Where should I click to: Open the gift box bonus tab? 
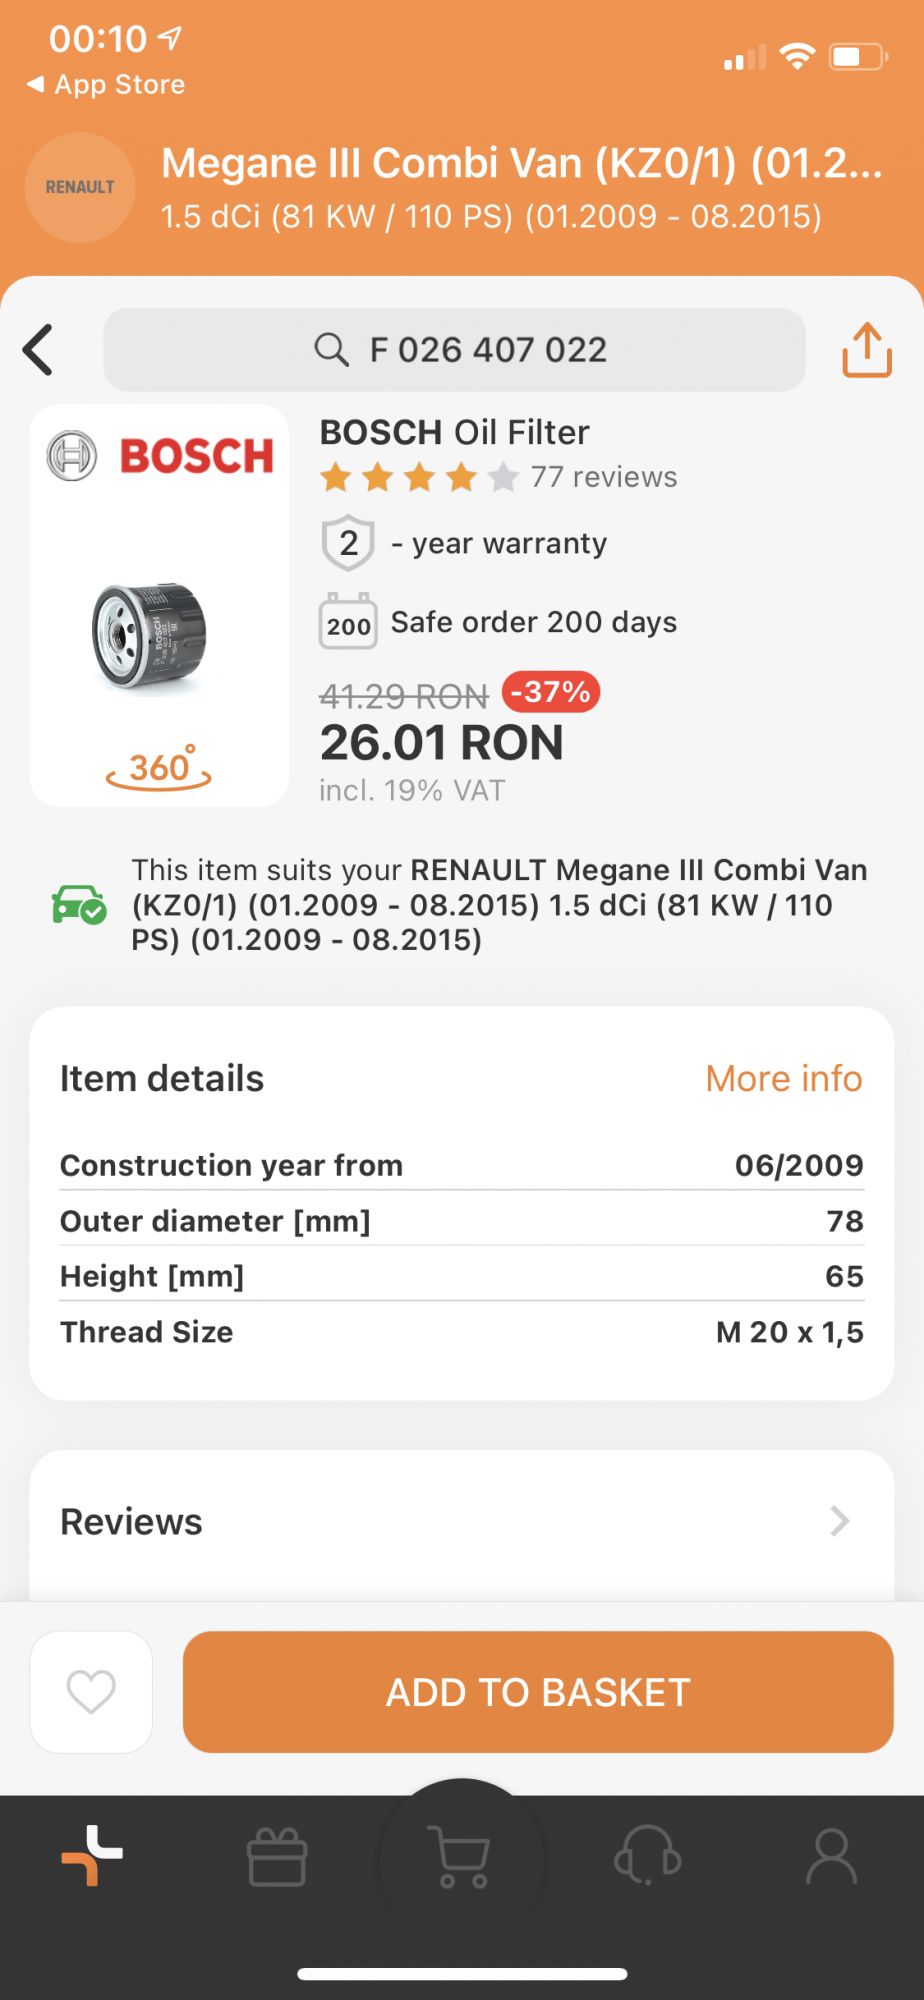click(277, 1856)
